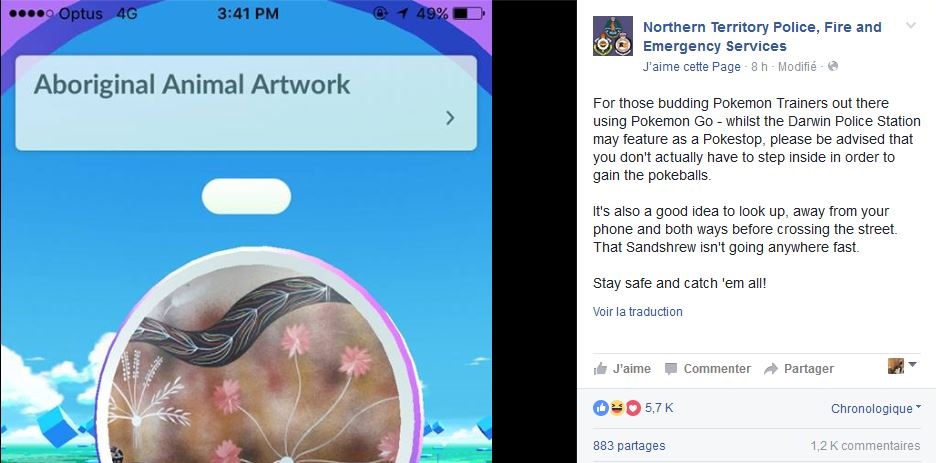Click the Northern Territory Police page avatar
Image resolution: width=936 pixels, height=463 pixels.
click(612, 36)
